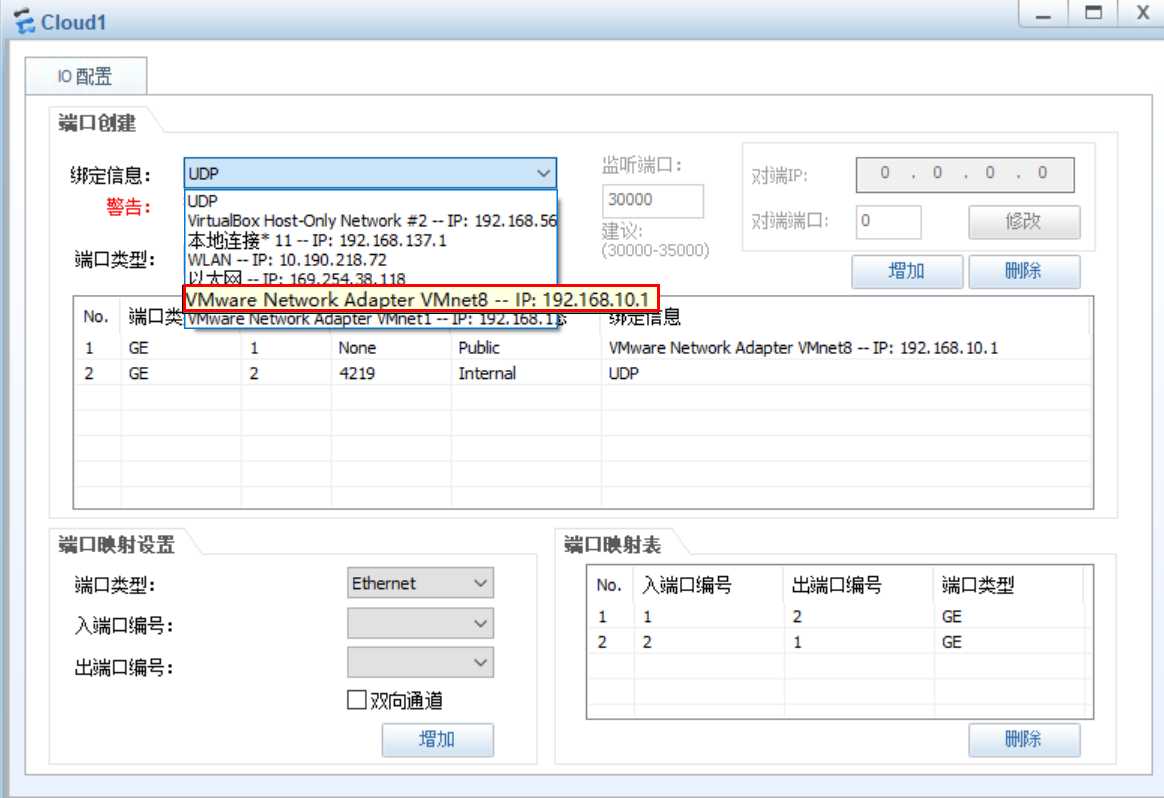The width and height of the screenshot is (1164, 798).
Task: Select 以太网 169.254.38.118 entry
Action: pos(370,278)
